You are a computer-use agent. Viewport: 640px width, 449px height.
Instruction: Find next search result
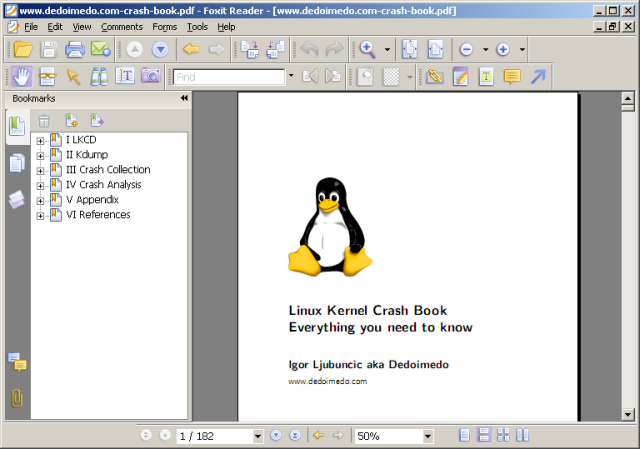pyautogui.click(x=333, y=76)
